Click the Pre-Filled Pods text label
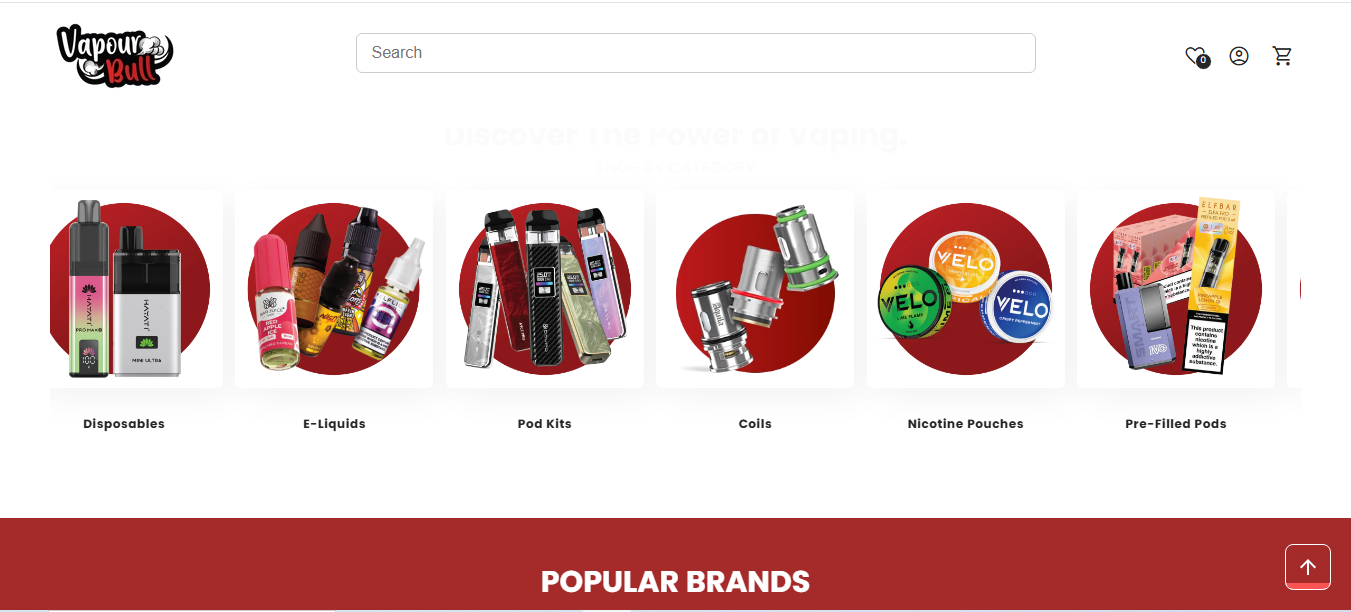This screenshot has height=612, width=1351. point(1176,424)
